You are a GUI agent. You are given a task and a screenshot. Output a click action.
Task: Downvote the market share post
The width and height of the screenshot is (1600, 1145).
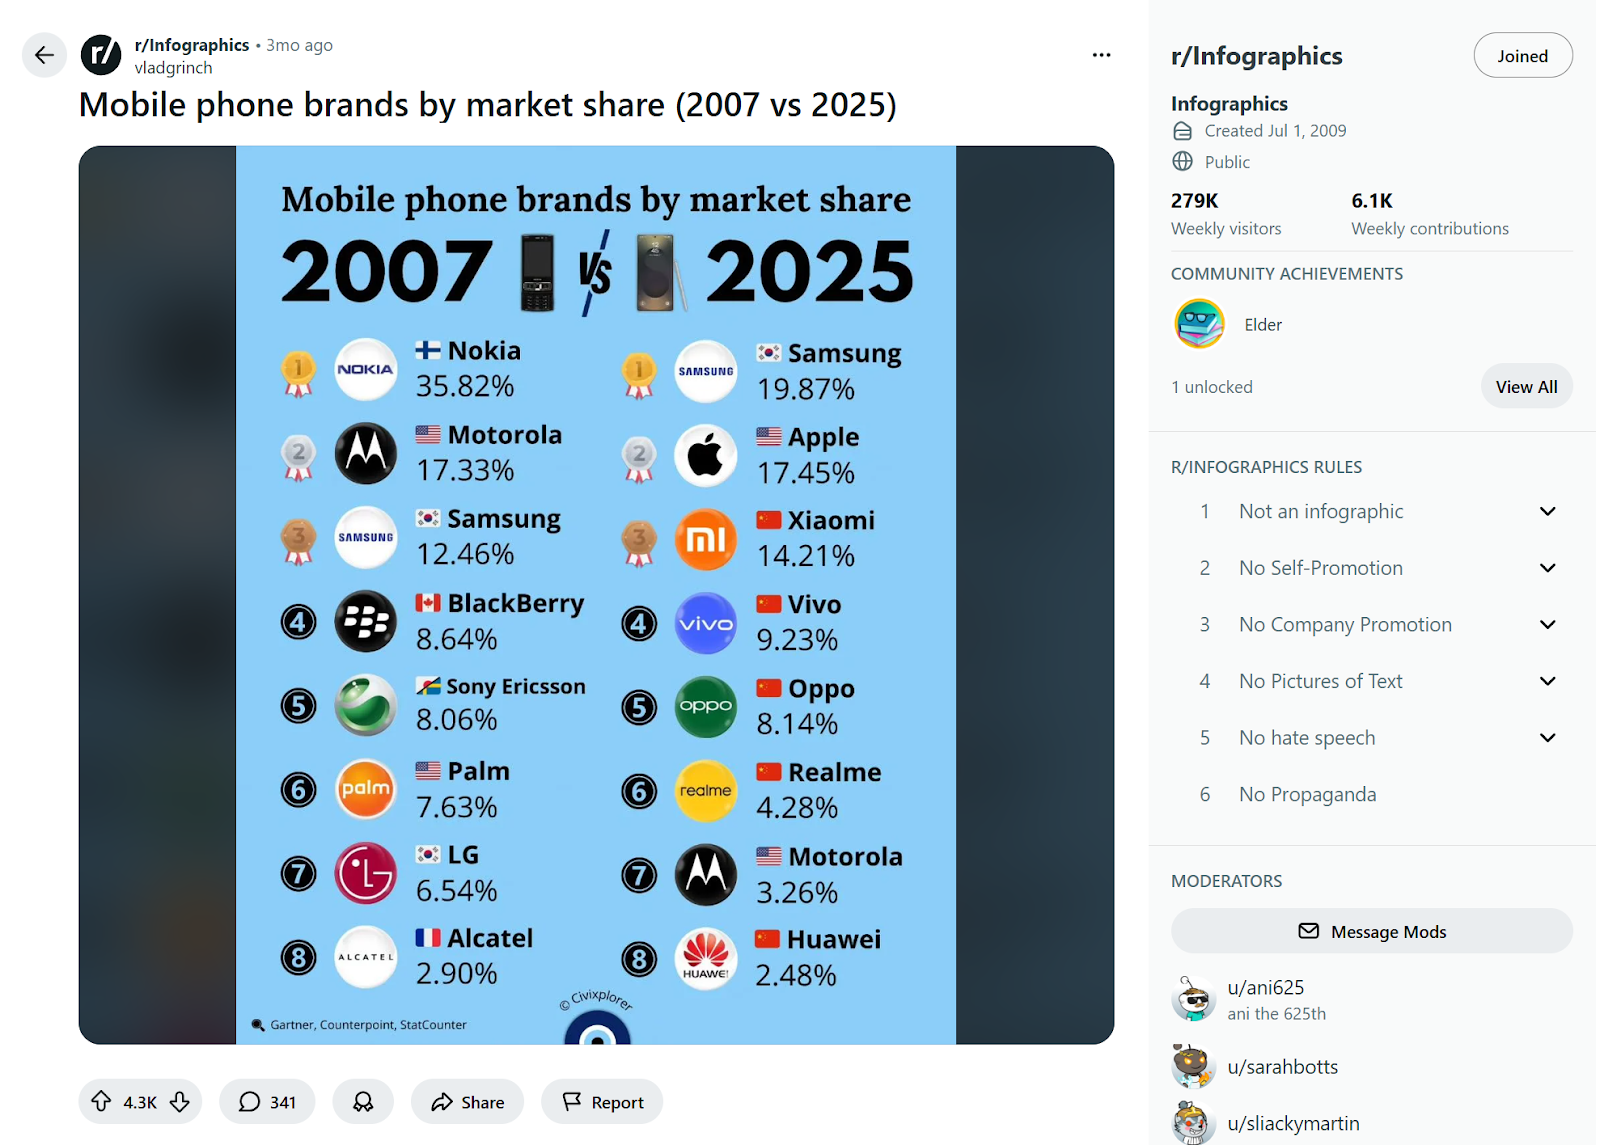tap(180, 1102)
